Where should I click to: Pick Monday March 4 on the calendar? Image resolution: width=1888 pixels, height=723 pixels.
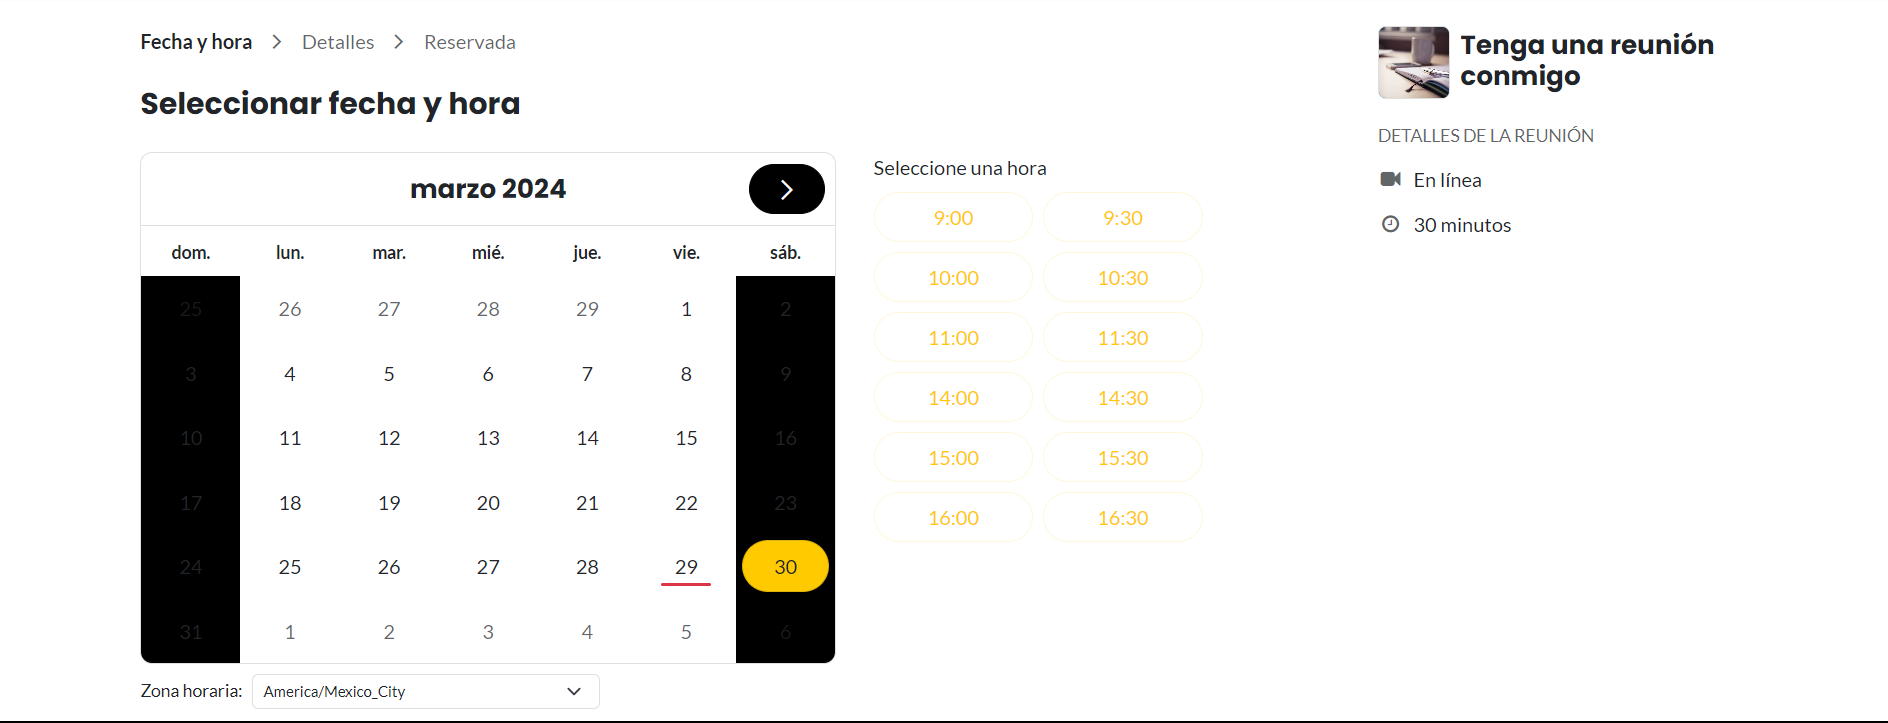tap(290, 374)
